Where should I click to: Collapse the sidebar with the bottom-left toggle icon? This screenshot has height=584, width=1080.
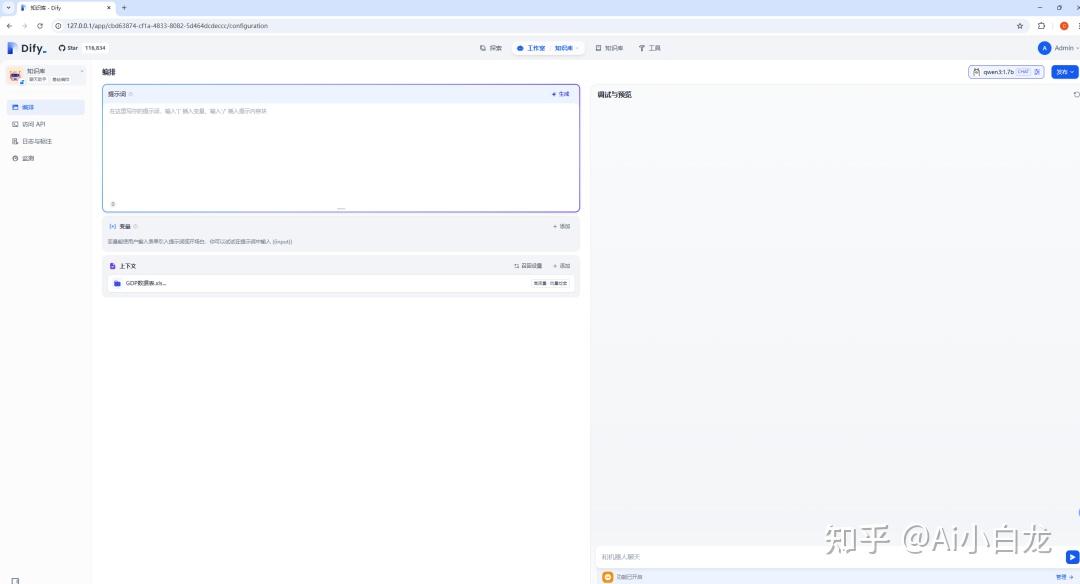[x=15, y=579]
